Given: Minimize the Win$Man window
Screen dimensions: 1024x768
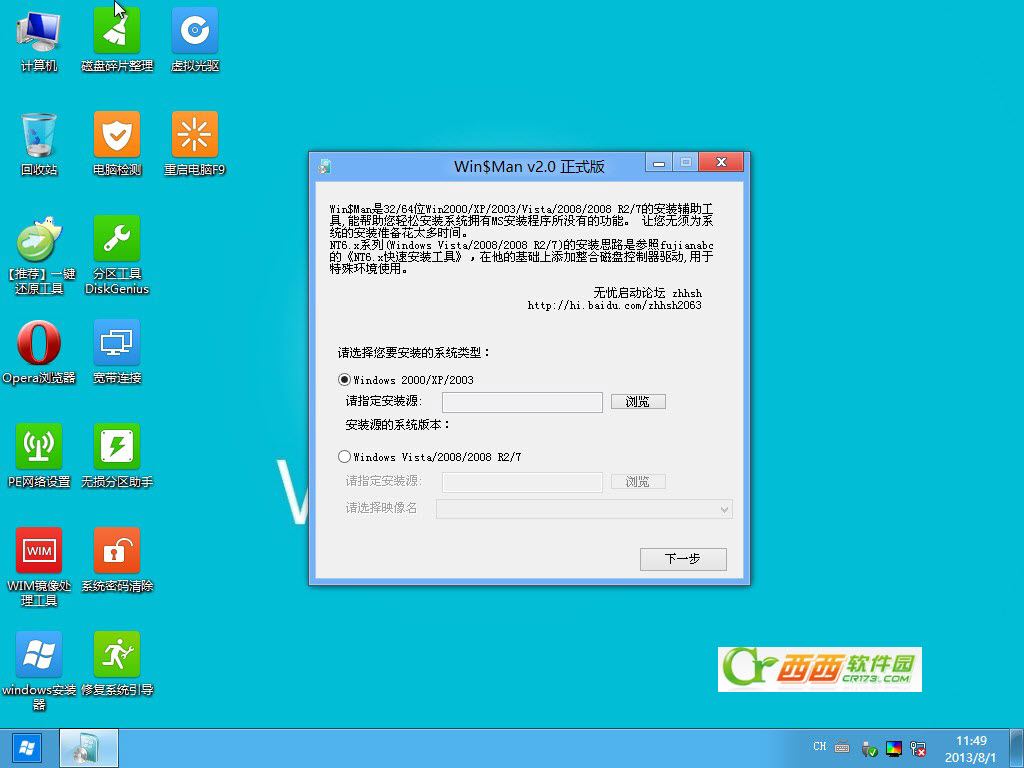Looking at the screenshot, I should click(659, 163).
